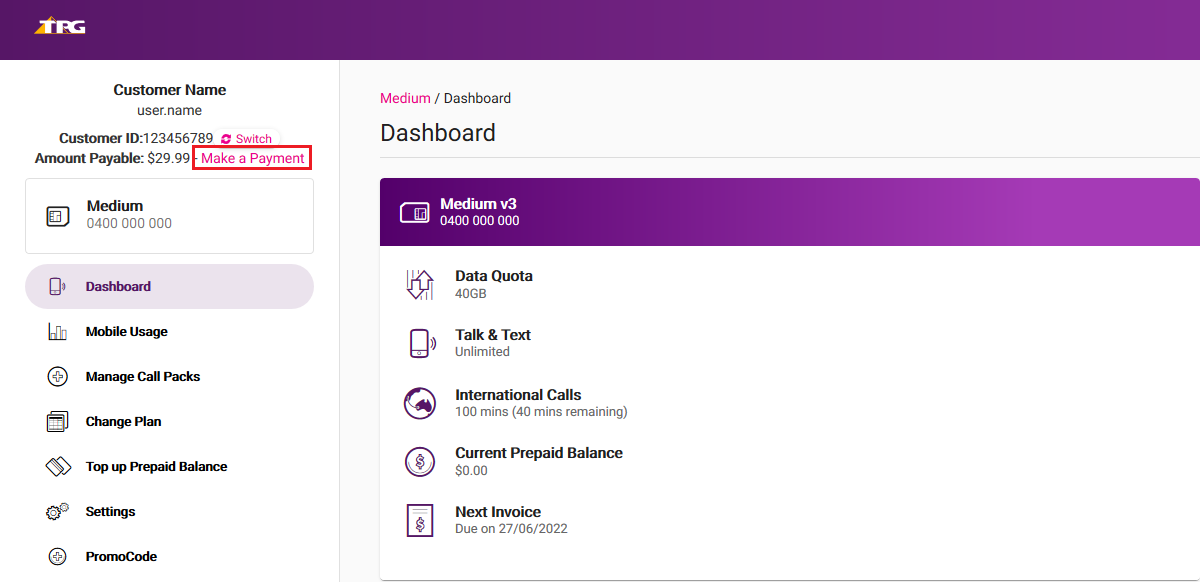Click the International Calls globe icon
This screenshot has width=1200, height=582.
419,402
